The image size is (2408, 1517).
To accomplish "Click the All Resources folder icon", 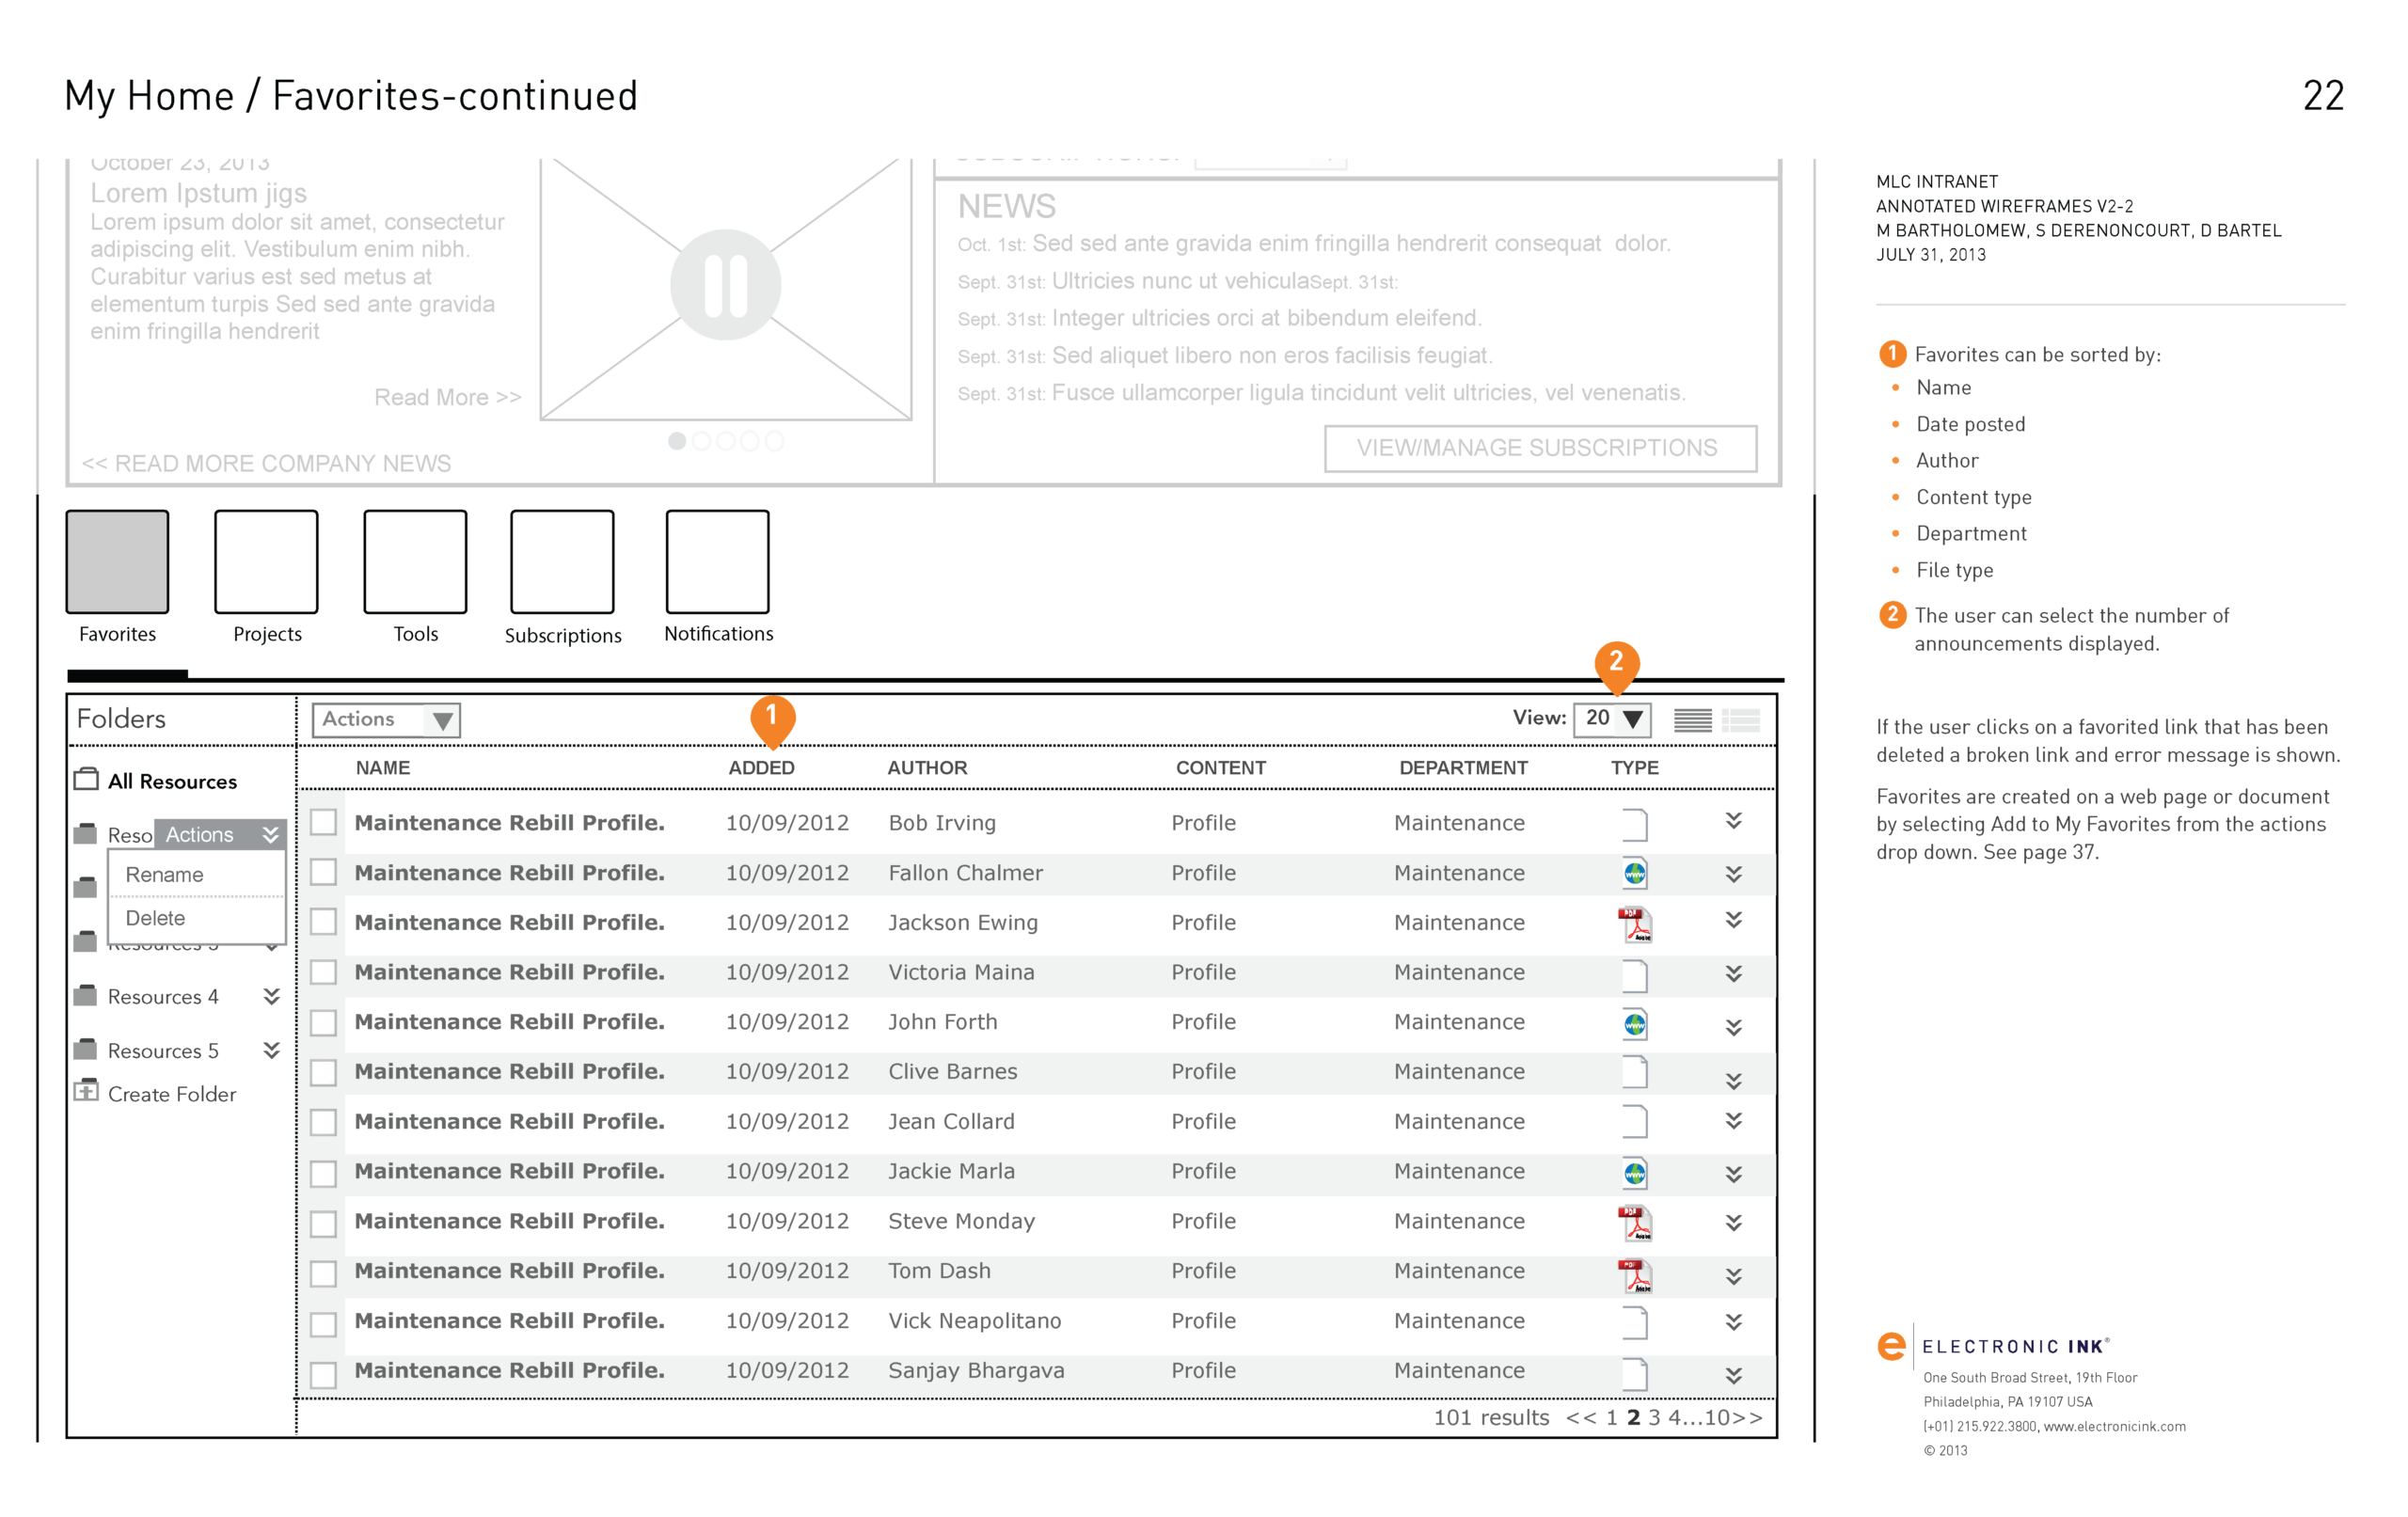I will 87,779.
